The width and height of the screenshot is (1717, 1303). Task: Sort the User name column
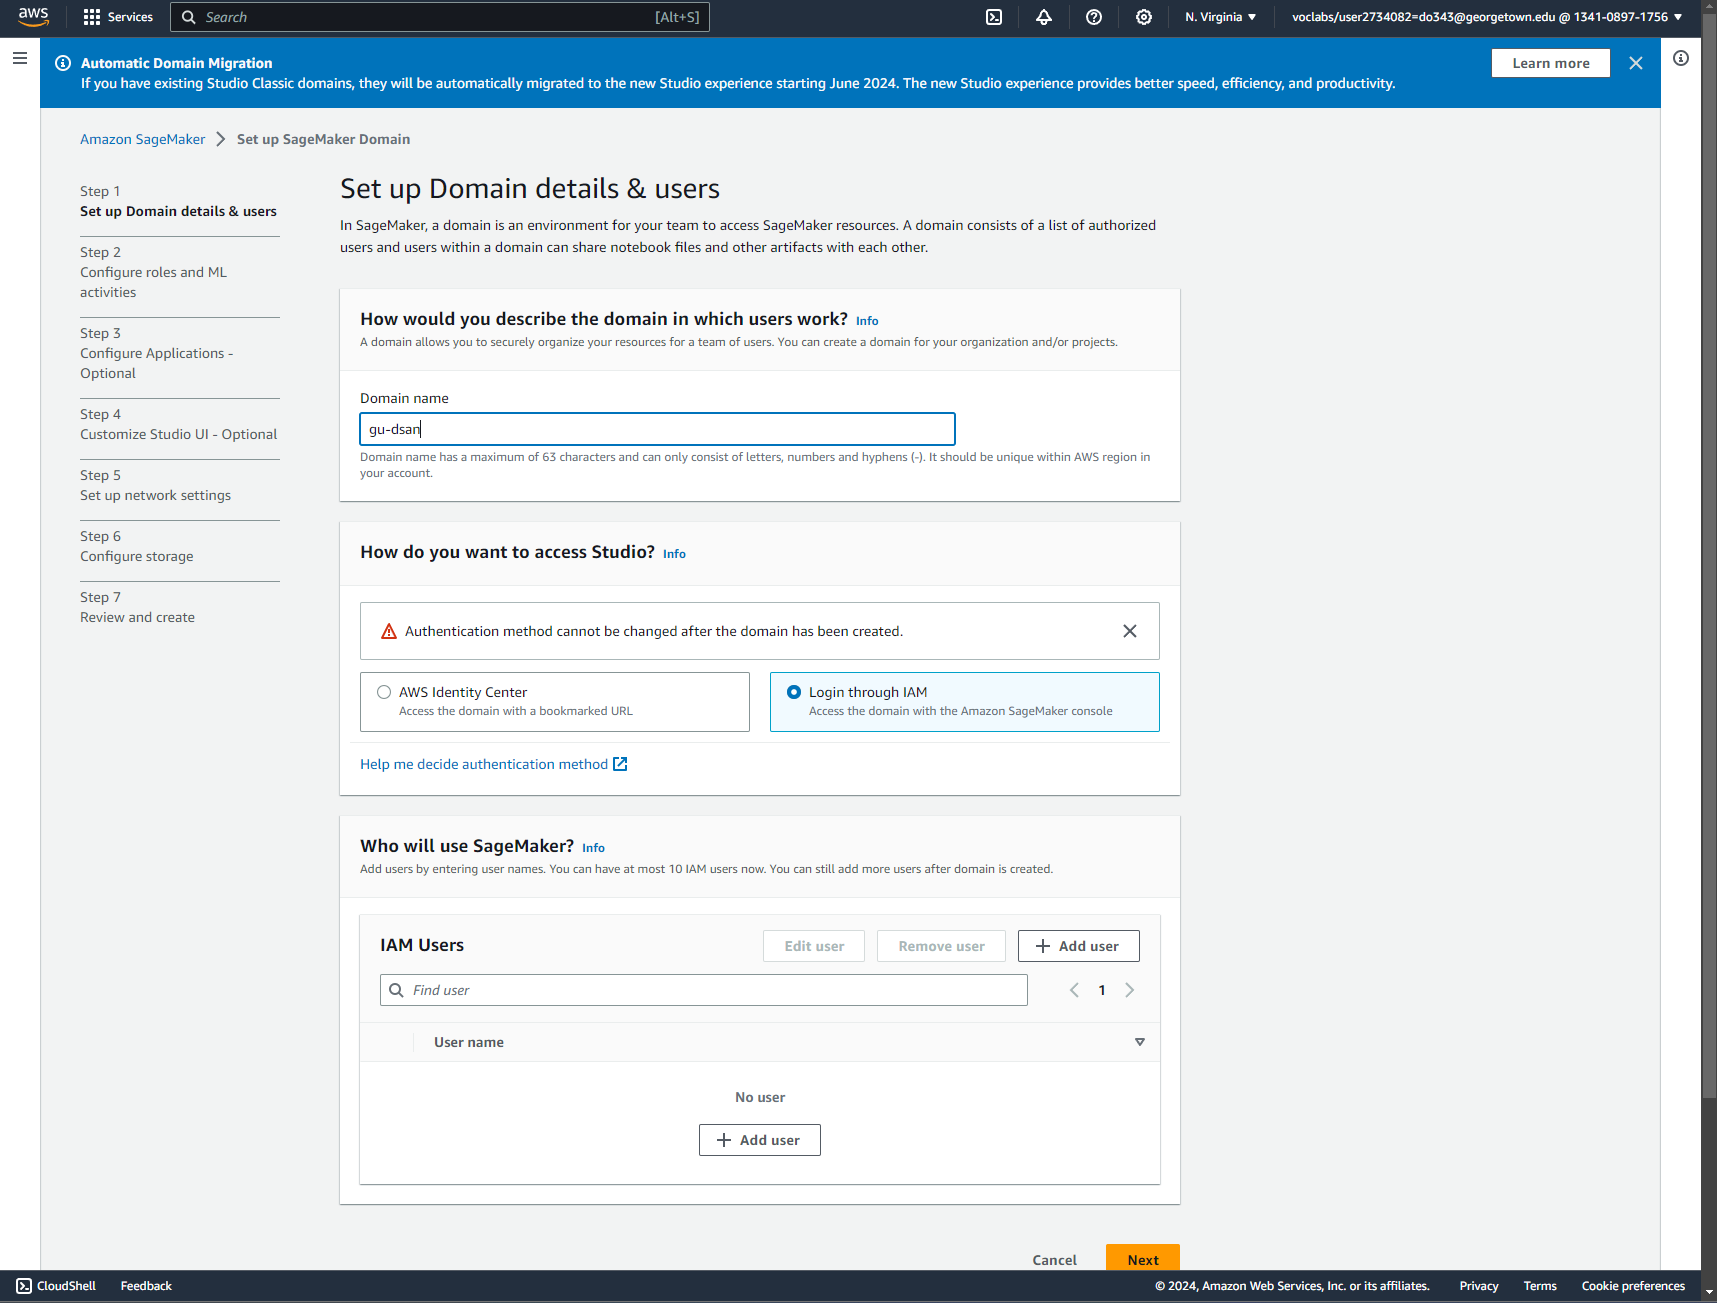(x=1140, y=1042)
